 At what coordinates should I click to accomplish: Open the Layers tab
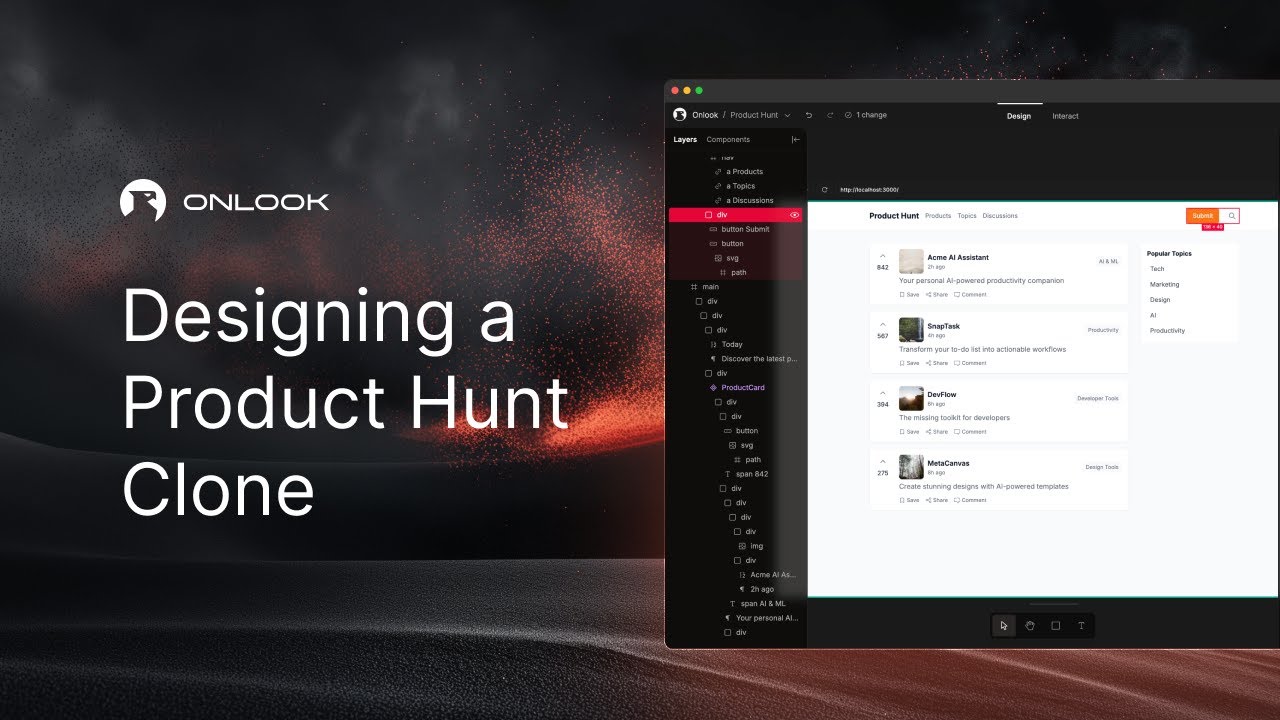click(685, 140)
